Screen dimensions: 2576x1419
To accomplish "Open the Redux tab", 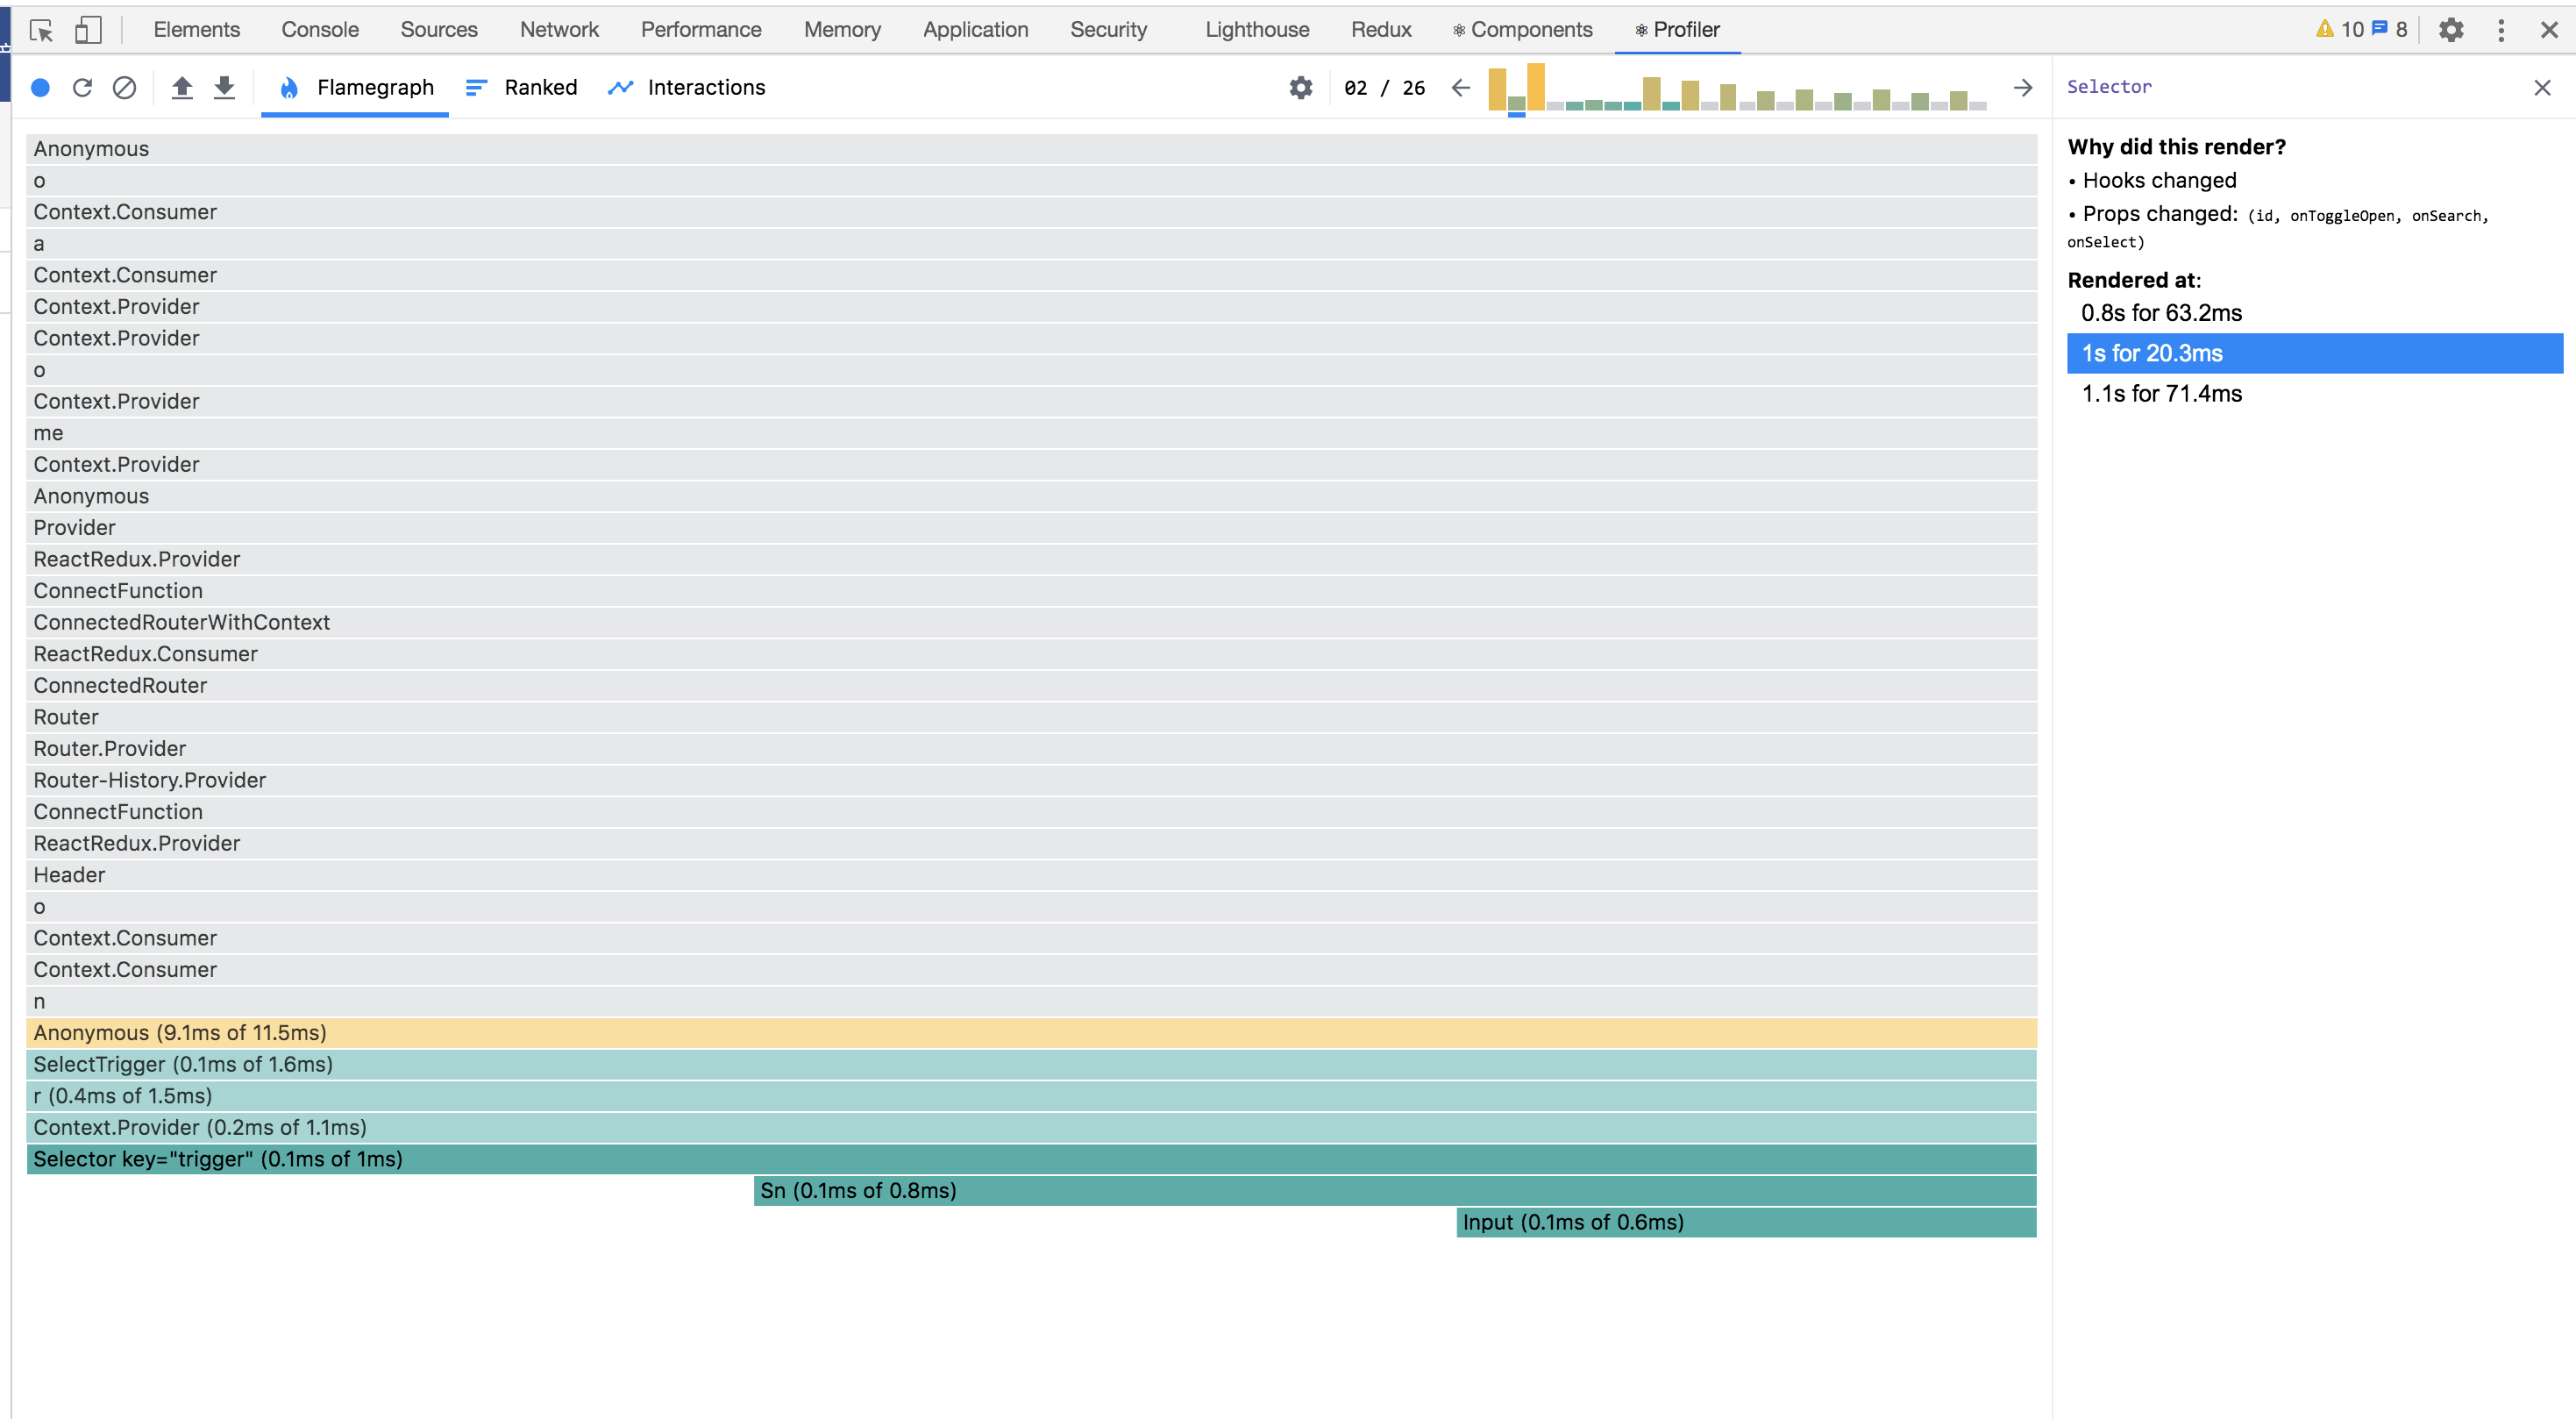I will coord(1381,30).
